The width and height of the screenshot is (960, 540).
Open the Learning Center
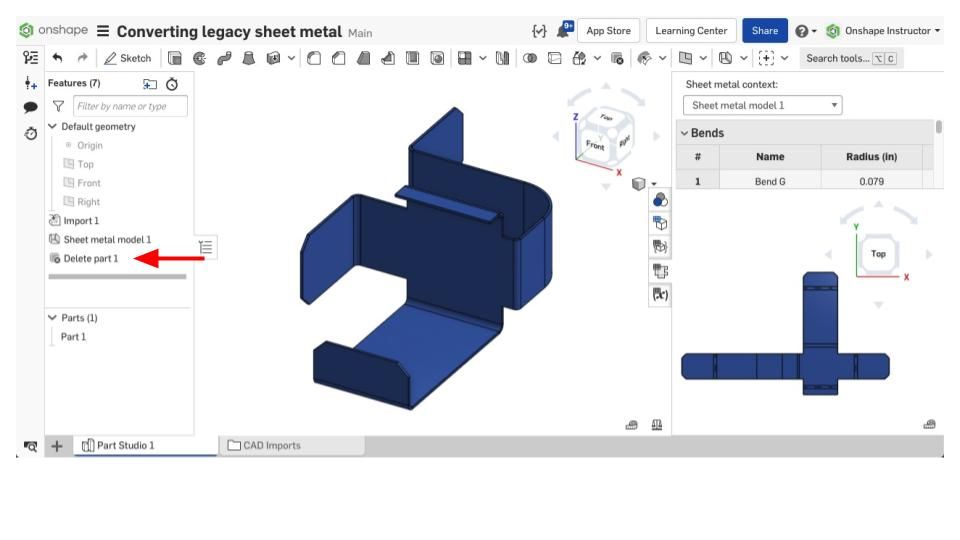click(x=691, y=30)
